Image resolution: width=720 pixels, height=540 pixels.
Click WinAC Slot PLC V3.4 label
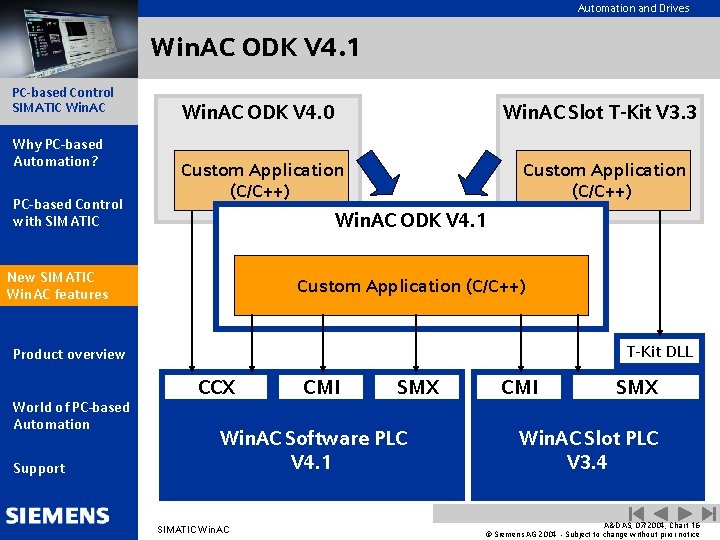click(x=588, y=450)
